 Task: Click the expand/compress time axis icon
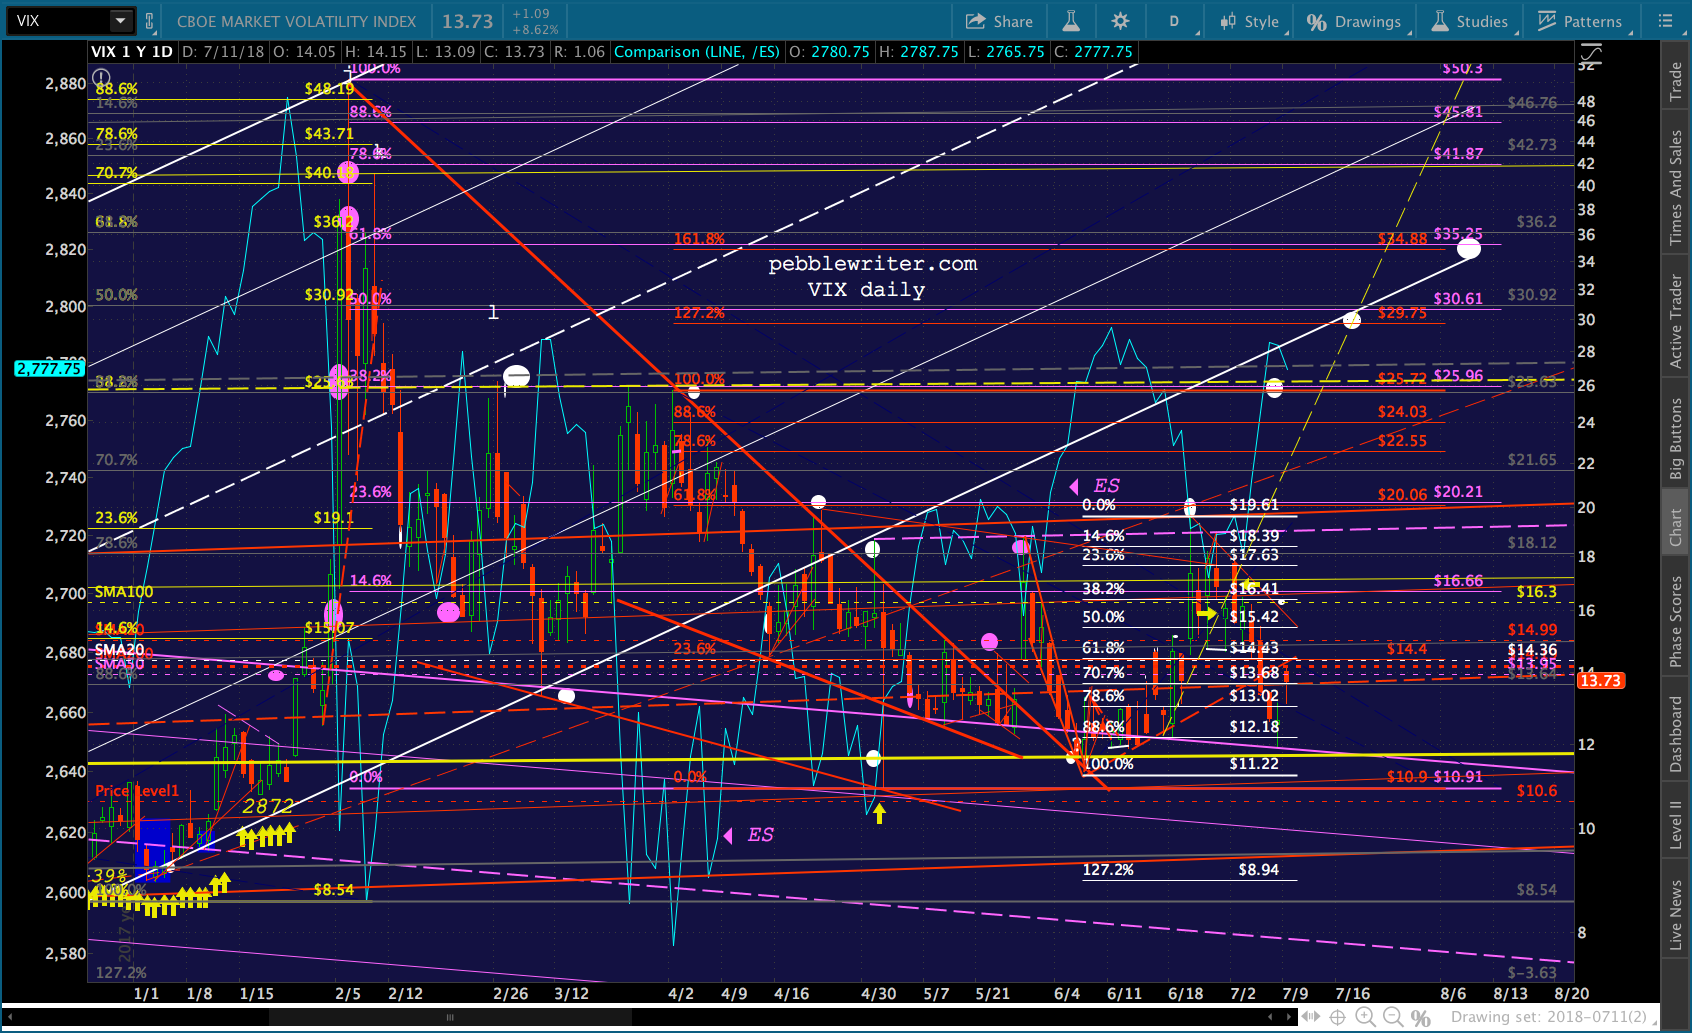(1311, 1017)
